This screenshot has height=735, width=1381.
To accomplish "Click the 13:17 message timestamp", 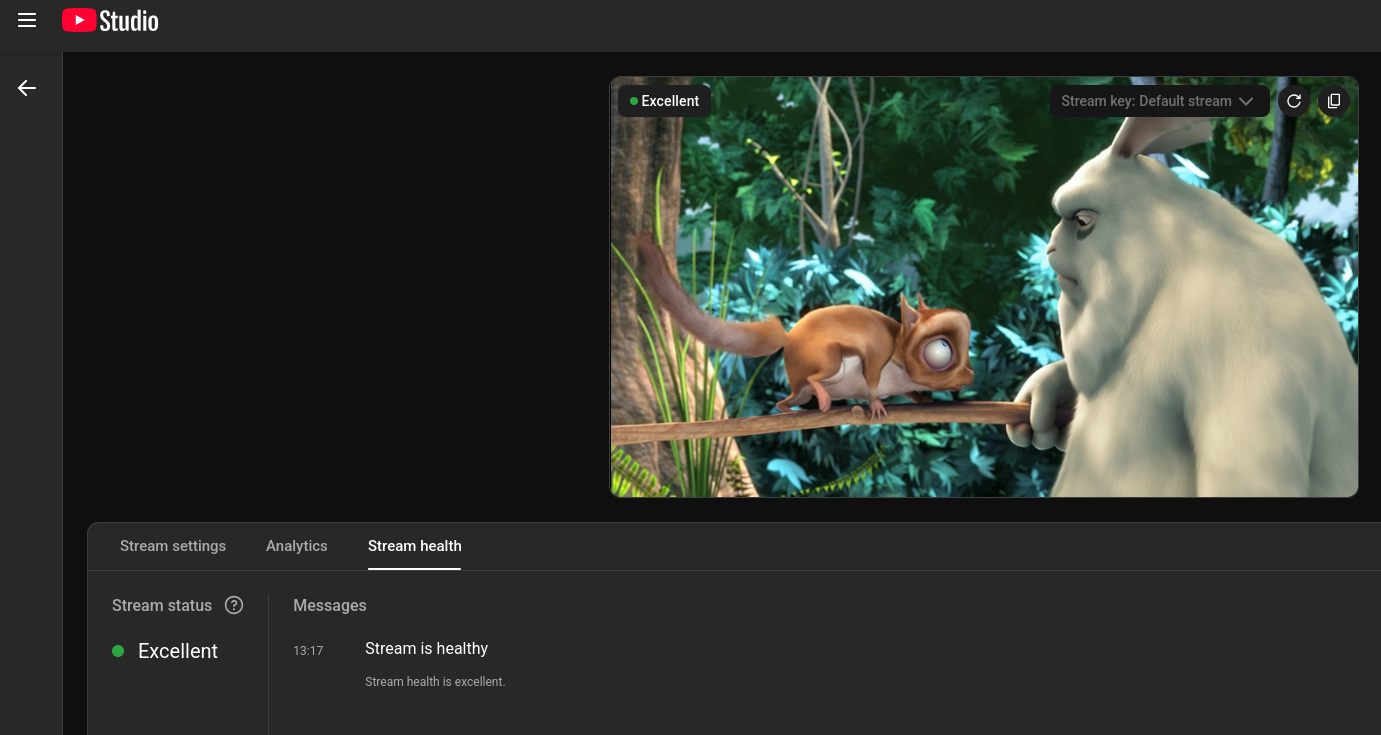I will (x=308, y=651).
